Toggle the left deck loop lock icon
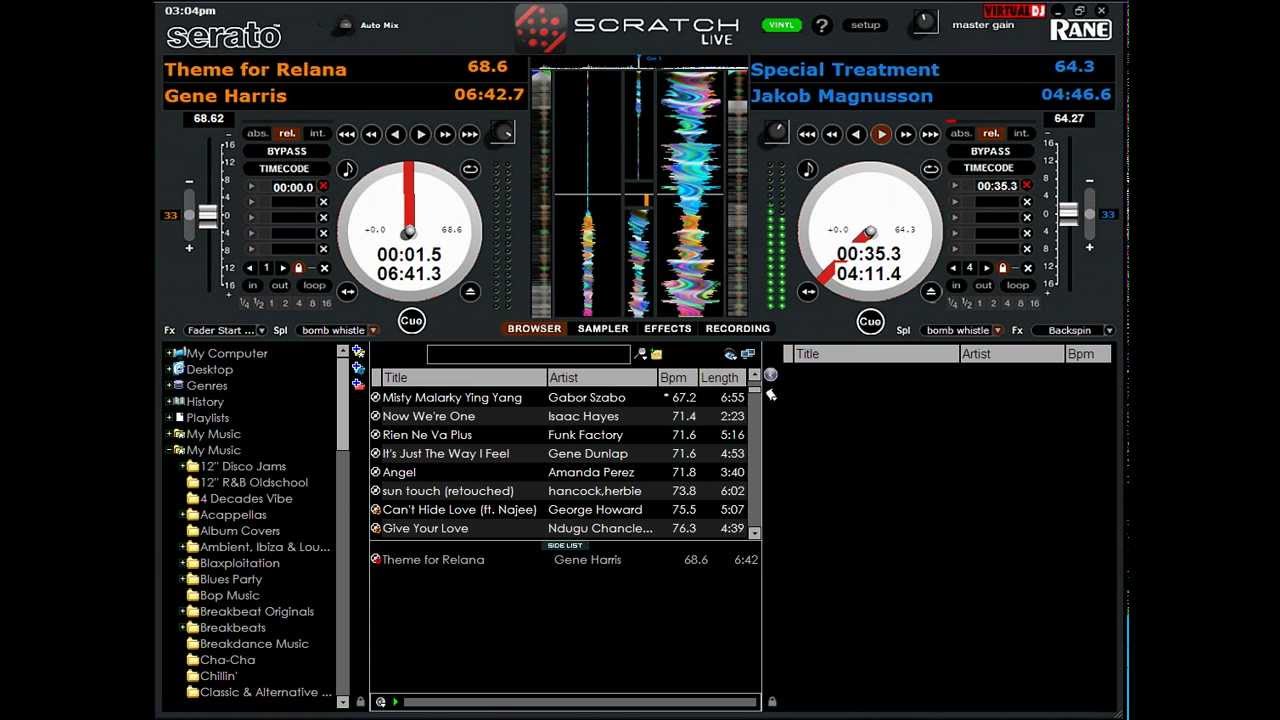The image size is (1280, 720). 299,268
